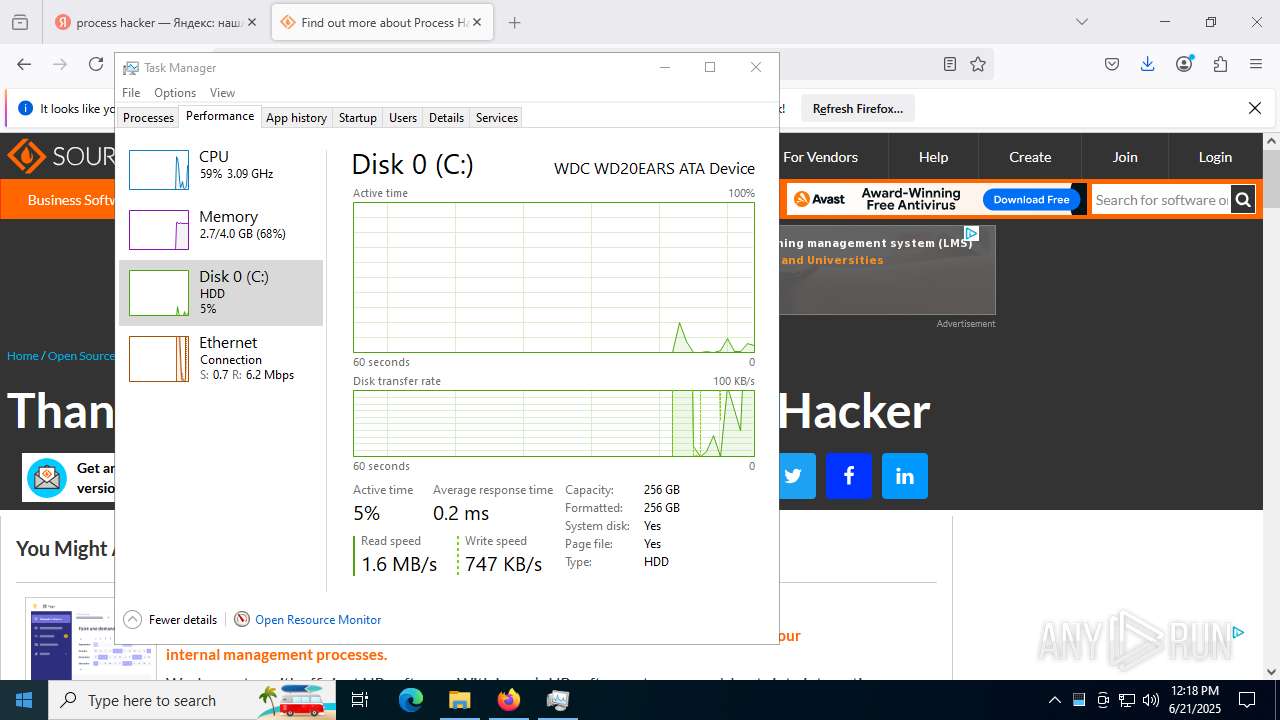This screenshot has height=720, width=1280.
Task: Share on LinkedIn icon button
Action: click(905, 476)
